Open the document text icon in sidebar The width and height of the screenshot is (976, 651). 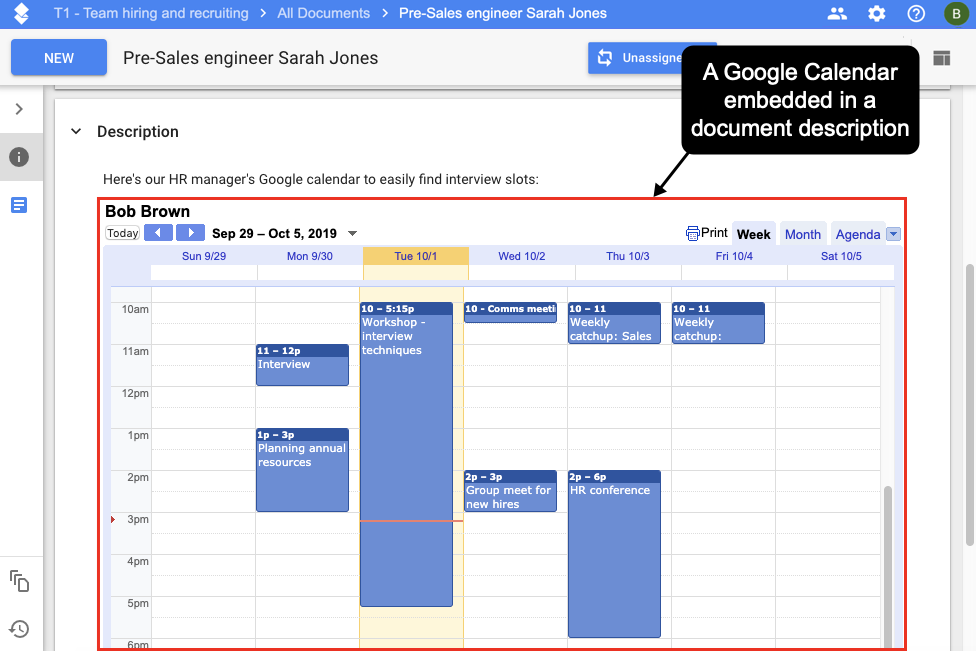tap(19, 205)
